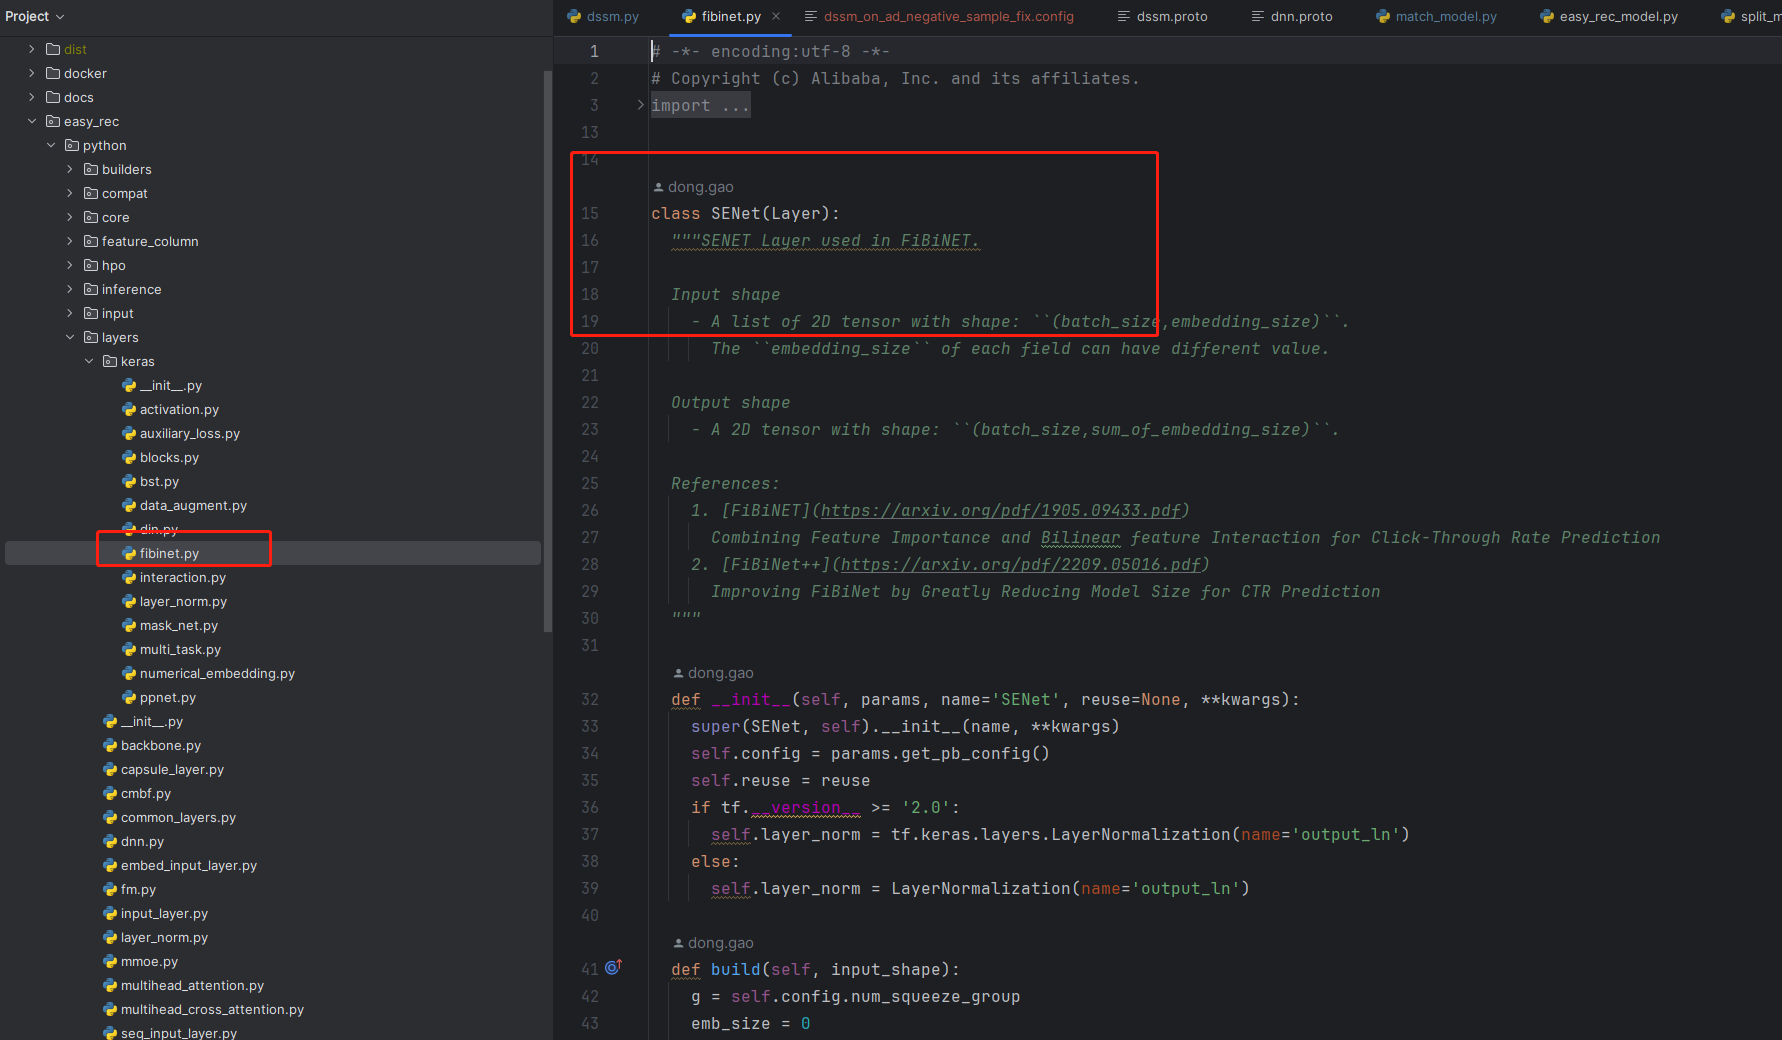
Task: Expand the feature_column package
Action: pos(70,241)
